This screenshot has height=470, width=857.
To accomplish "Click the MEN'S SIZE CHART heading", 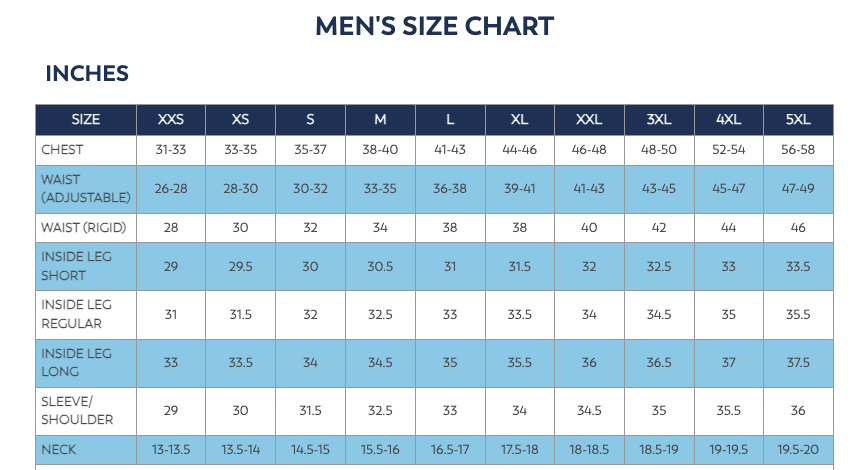I will (434, 26).
